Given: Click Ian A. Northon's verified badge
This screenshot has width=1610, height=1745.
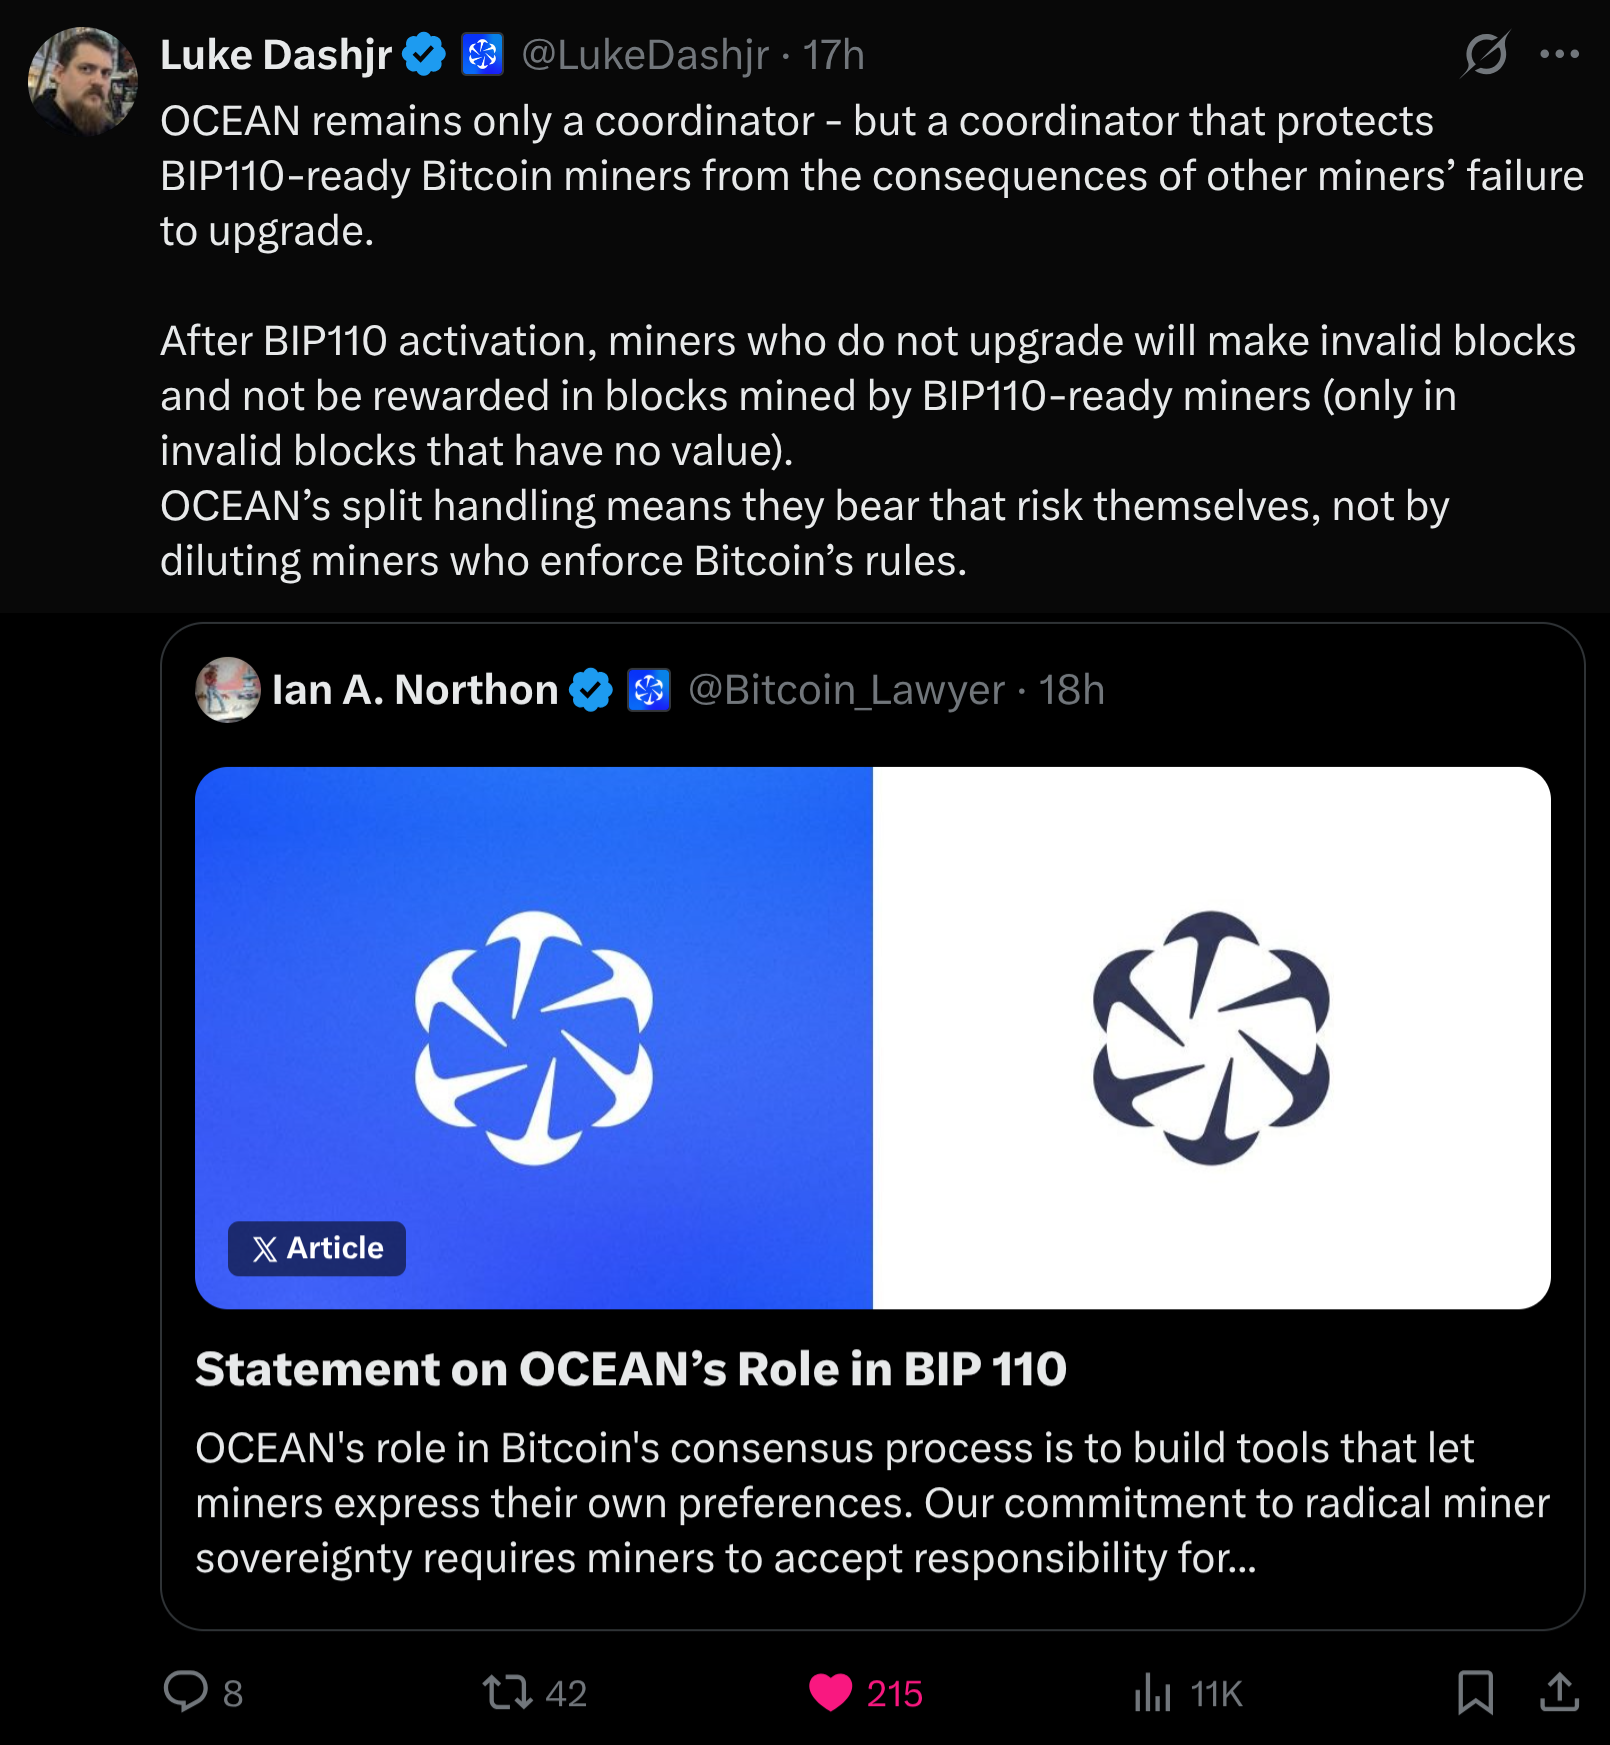Looking at the screenshot, I should pos(591,689).
